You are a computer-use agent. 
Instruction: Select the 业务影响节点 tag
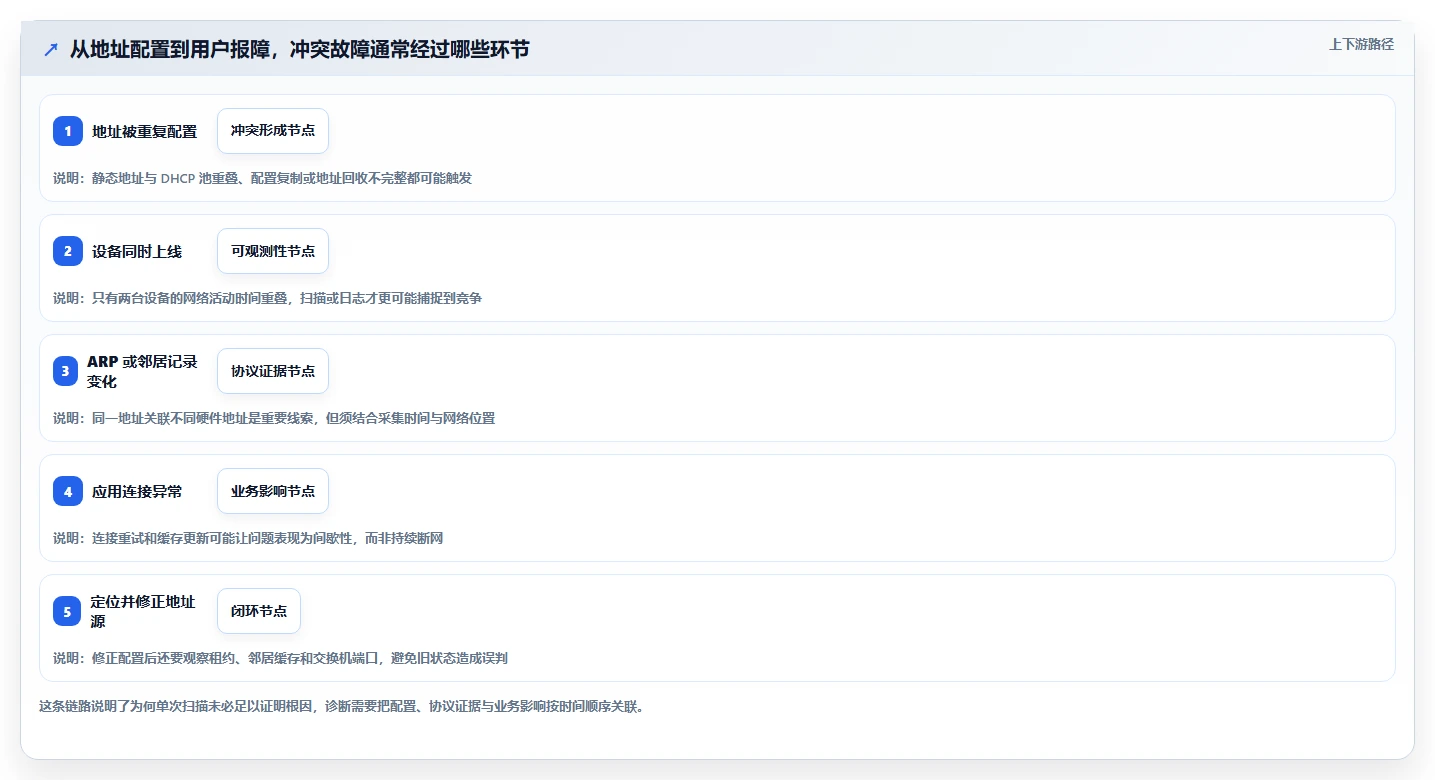[273, 491]
